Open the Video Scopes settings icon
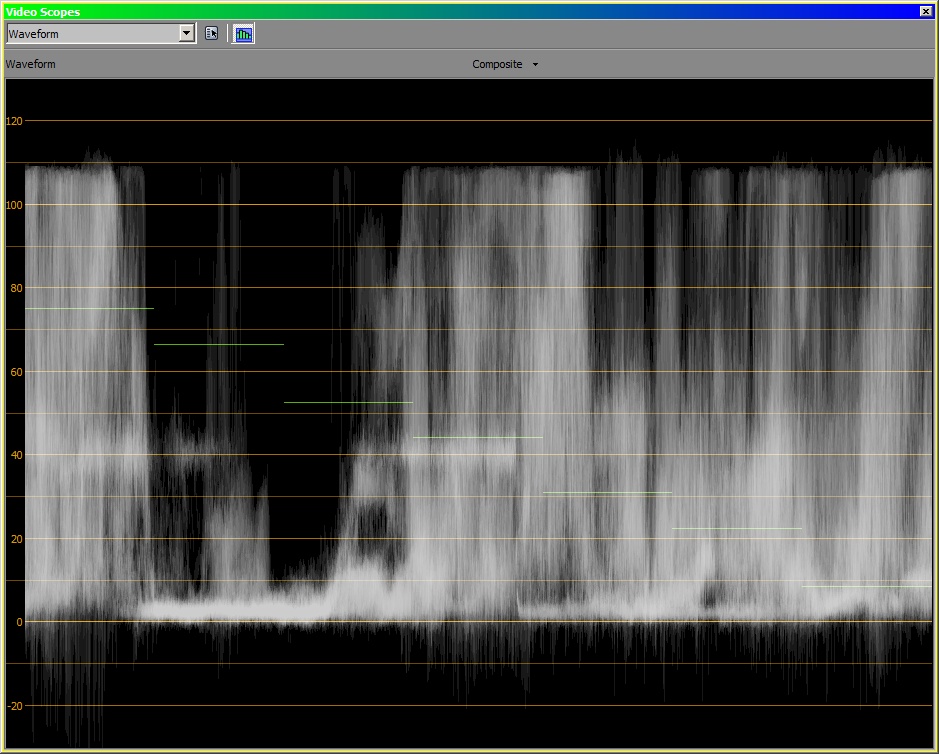939x754 pixels. coord(211,33)
